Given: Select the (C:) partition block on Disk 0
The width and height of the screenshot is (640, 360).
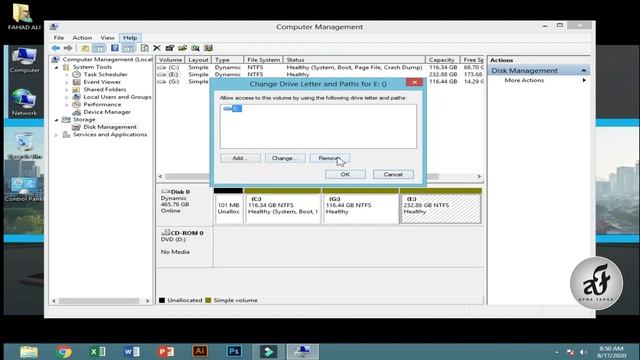Looking at the screenshot, I should coord(282,209).
